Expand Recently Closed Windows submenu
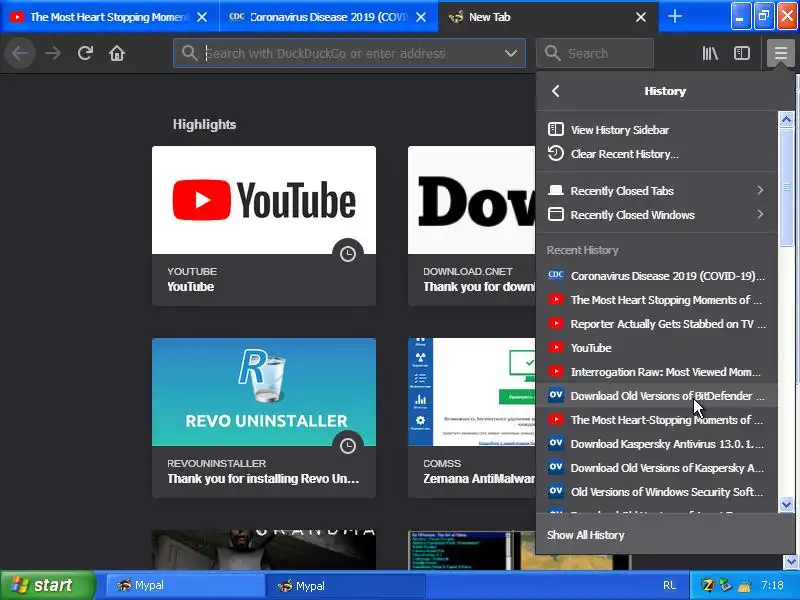Image resolution: width=800 pixels, height=600 pixels. tap(657, 215)
